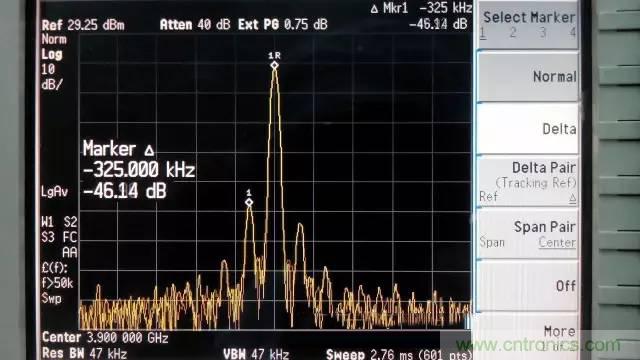Image resolution: width=640 pixels, height=360 pixels.
Task: Click the Center 3.900 000 GHz readout
Action: point(105,338)
